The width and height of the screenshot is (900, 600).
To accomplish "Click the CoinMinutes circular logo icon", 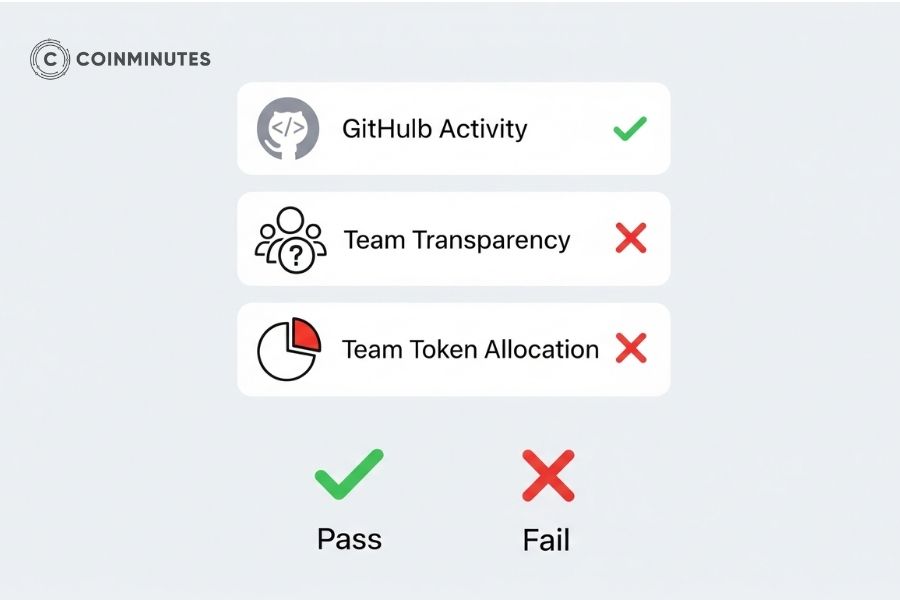I will point(50,59).
